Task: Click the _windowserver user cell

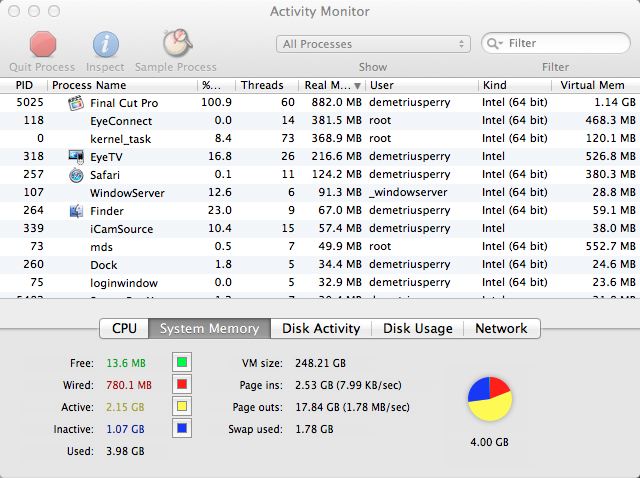Action: click(408, 192)
